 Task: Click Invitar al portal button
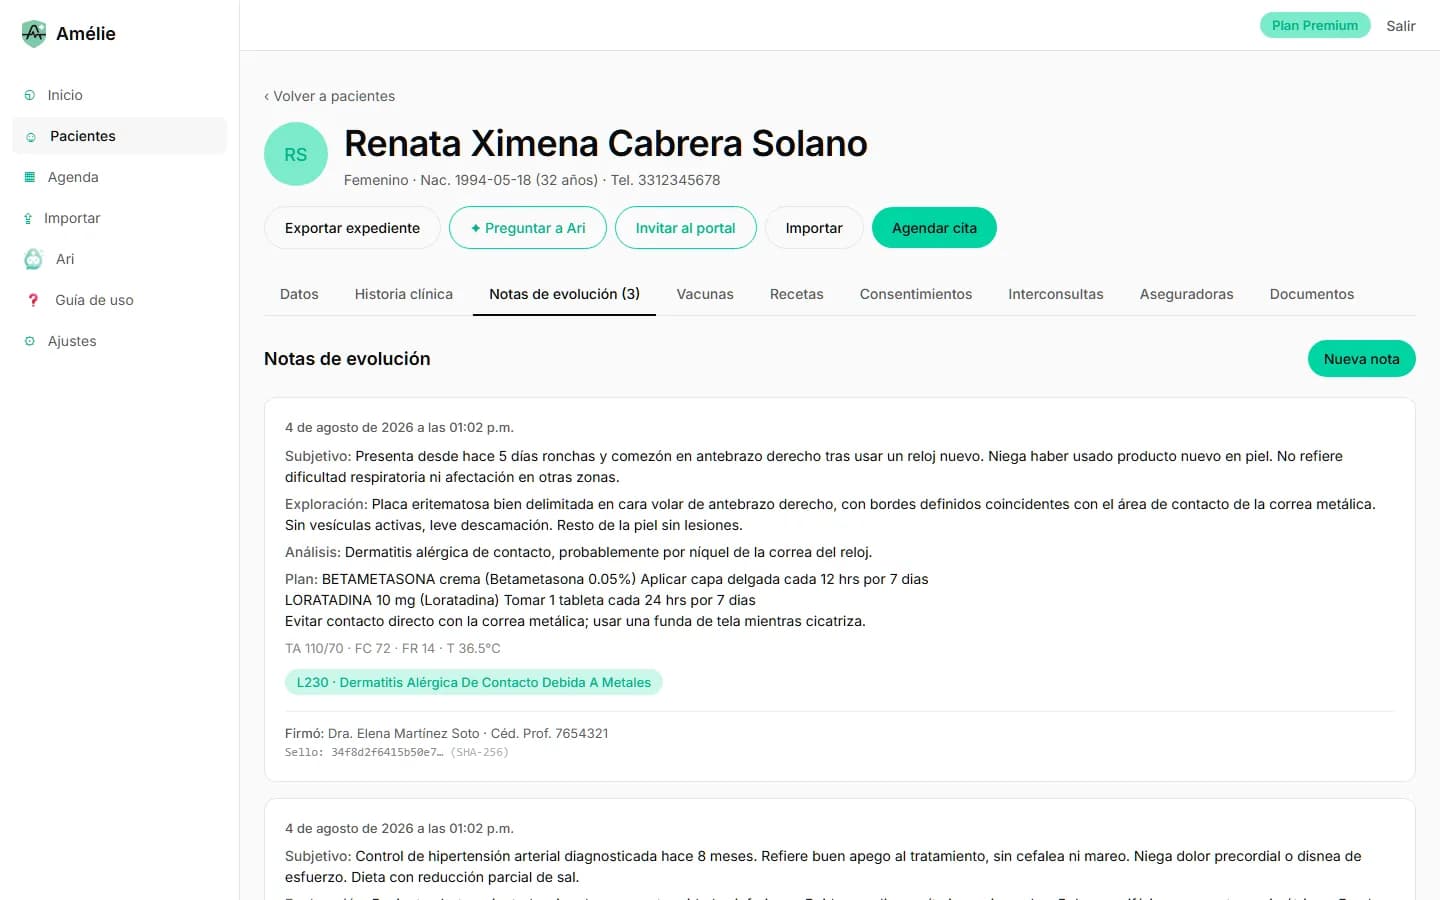point(686,228)
